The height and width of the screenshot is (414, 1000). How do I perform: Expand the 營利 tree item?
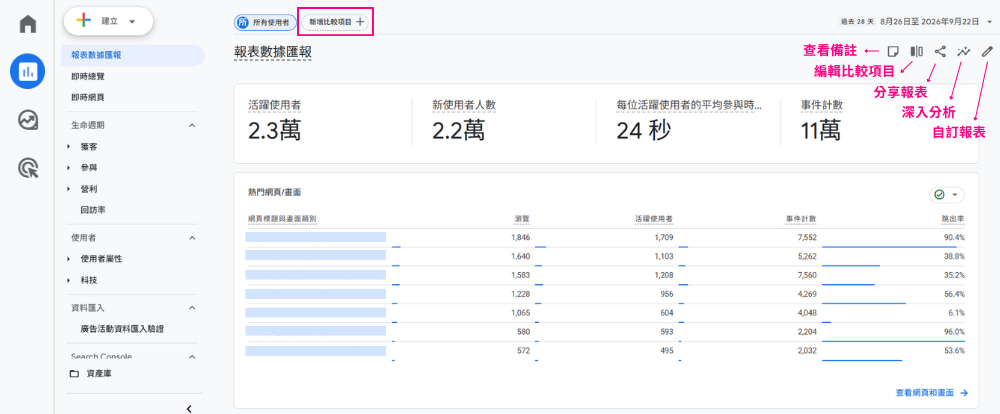coord(69,189)
